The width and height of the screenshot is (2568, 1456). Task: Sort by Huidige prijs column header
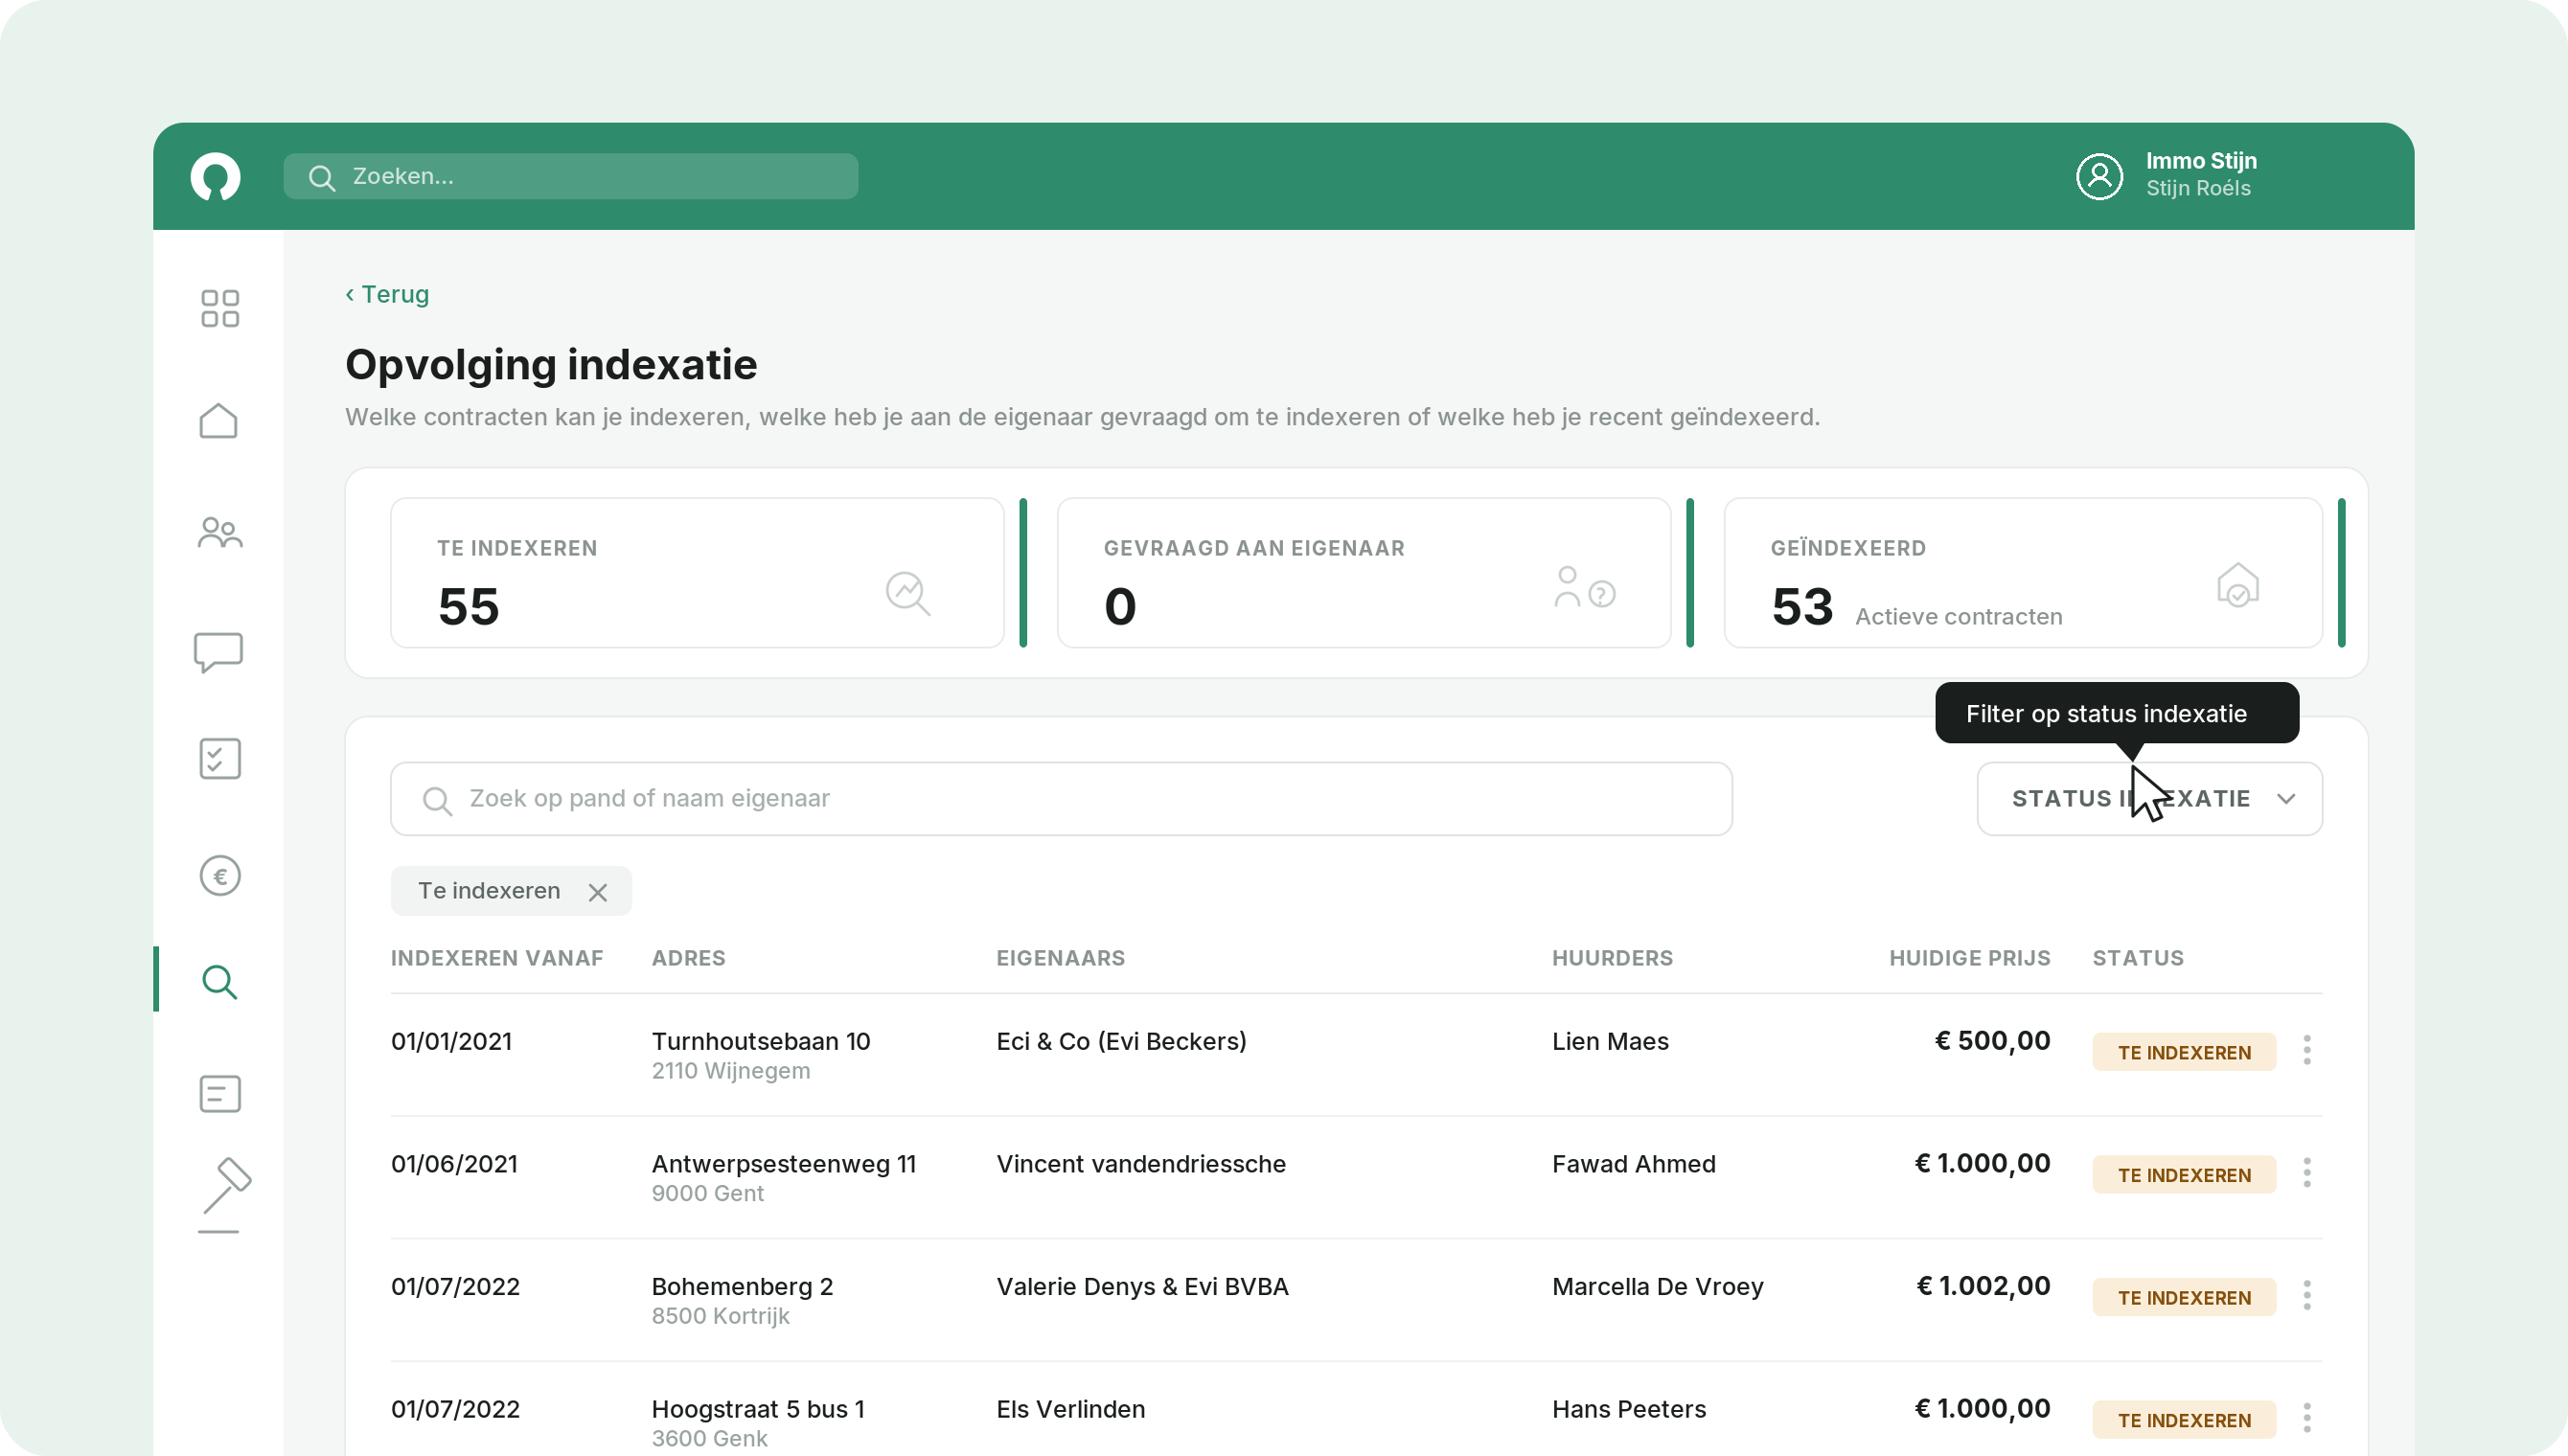pos(1969,958)
